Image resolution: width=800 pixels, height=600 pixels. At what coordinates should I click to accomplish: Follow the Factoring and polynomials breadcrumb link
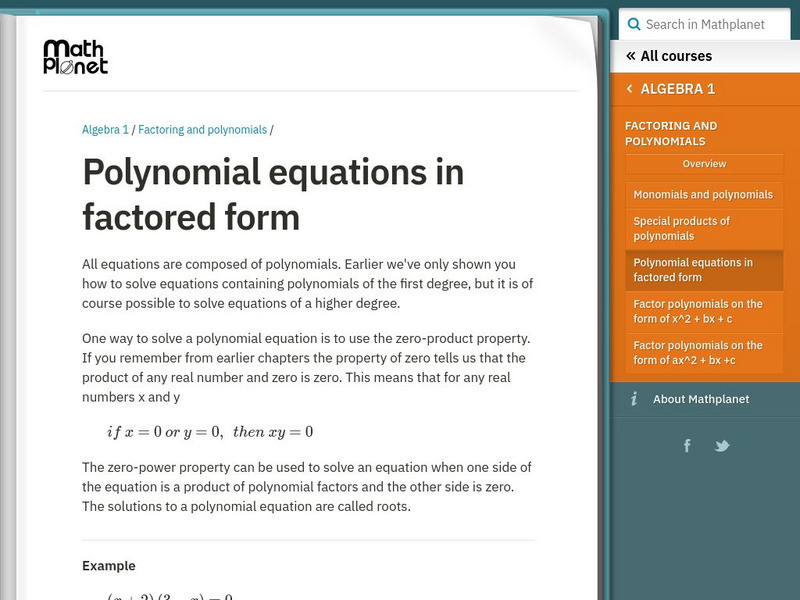pos(203,130)
